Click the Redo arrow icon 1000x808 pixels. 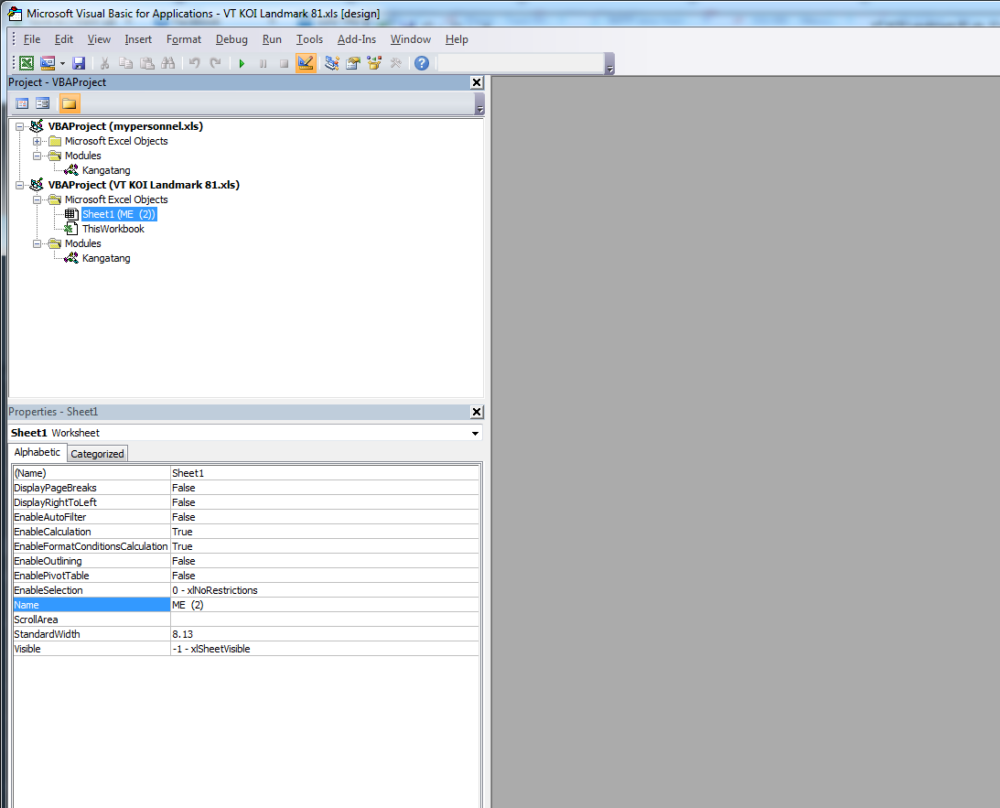click(x=216, y=63)
